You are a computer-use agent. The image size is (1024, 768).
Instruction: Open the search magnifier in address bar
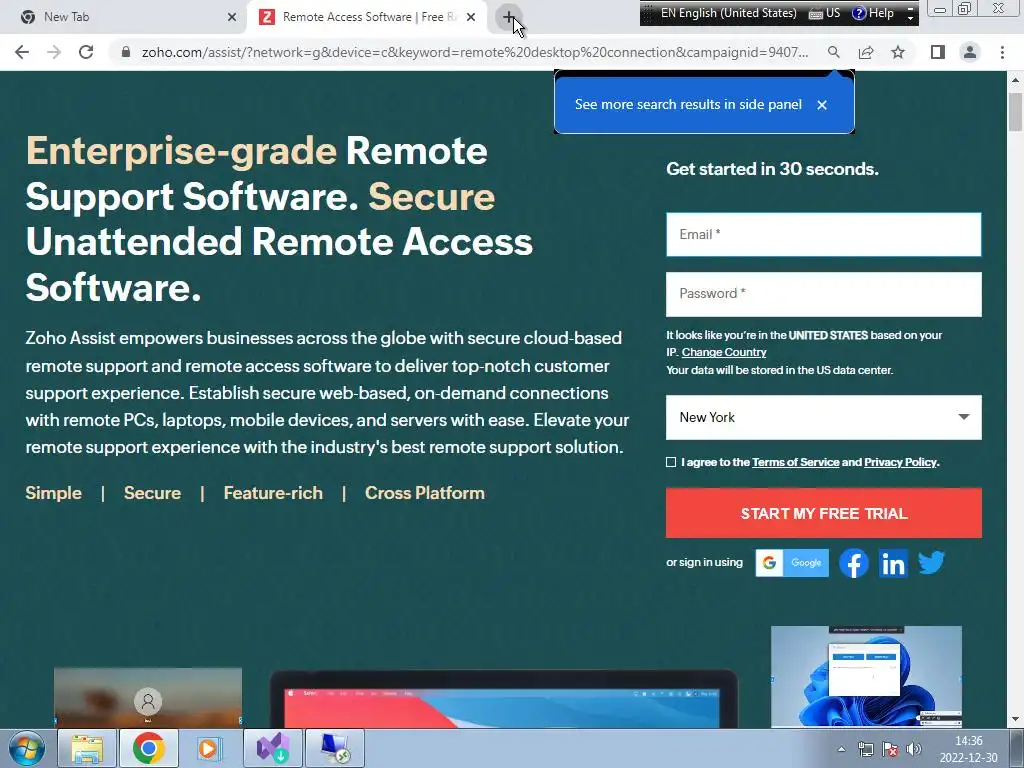[x=833, y=52]
